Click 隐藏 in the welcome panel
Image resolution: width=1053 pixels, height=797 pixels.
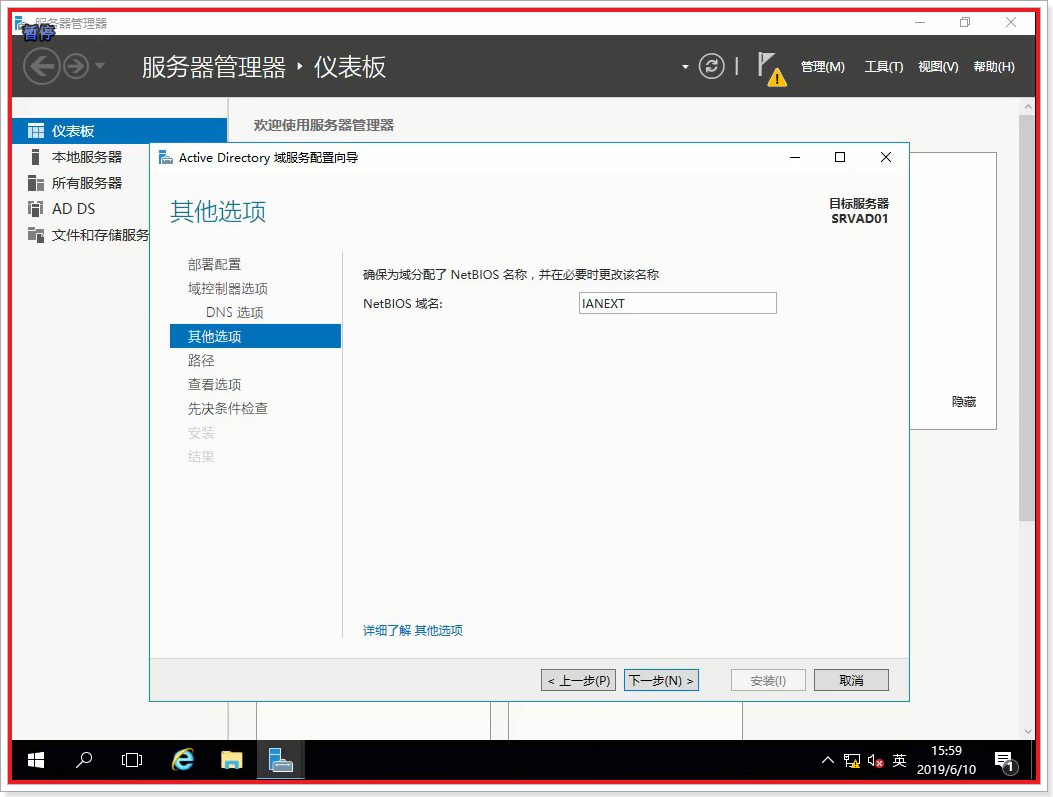point(964,402)
